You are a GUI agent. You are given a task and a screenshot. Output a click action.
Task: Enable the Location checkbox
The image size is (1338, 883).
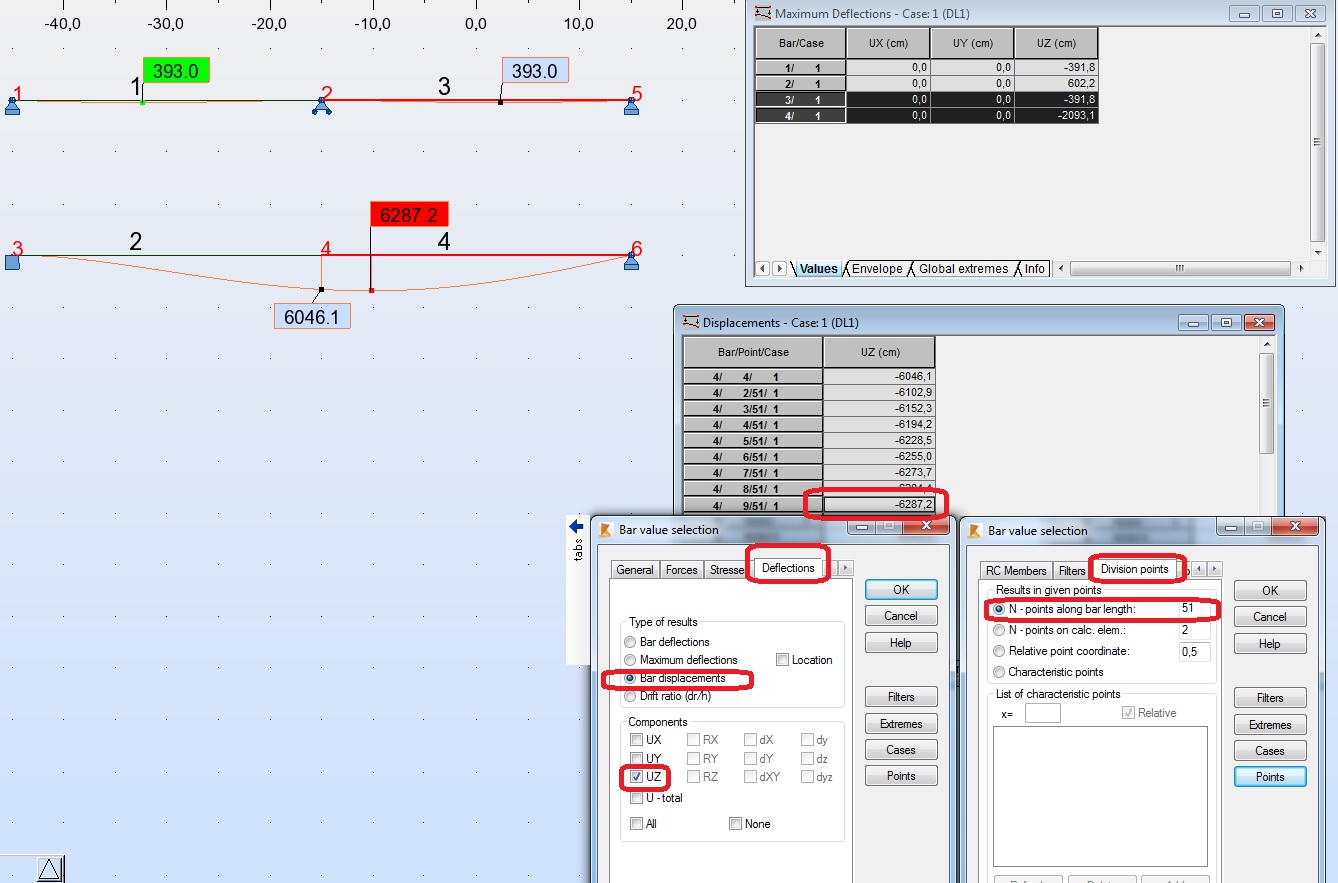tap(783, 660)
